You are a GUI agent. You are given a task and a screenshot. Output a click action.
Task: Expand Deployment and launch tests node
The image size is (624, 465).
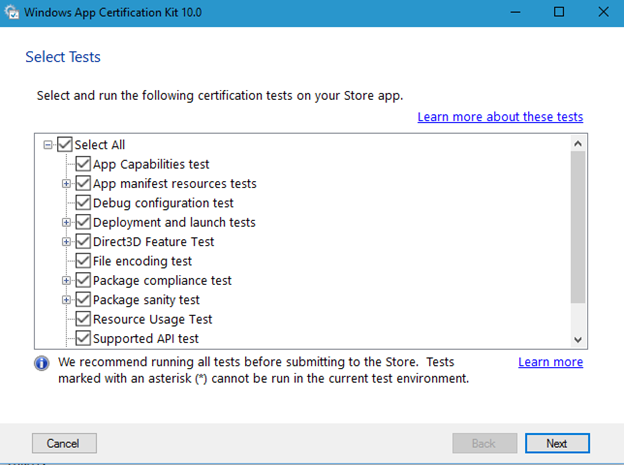pyautogui.click(x=66, y=222)
